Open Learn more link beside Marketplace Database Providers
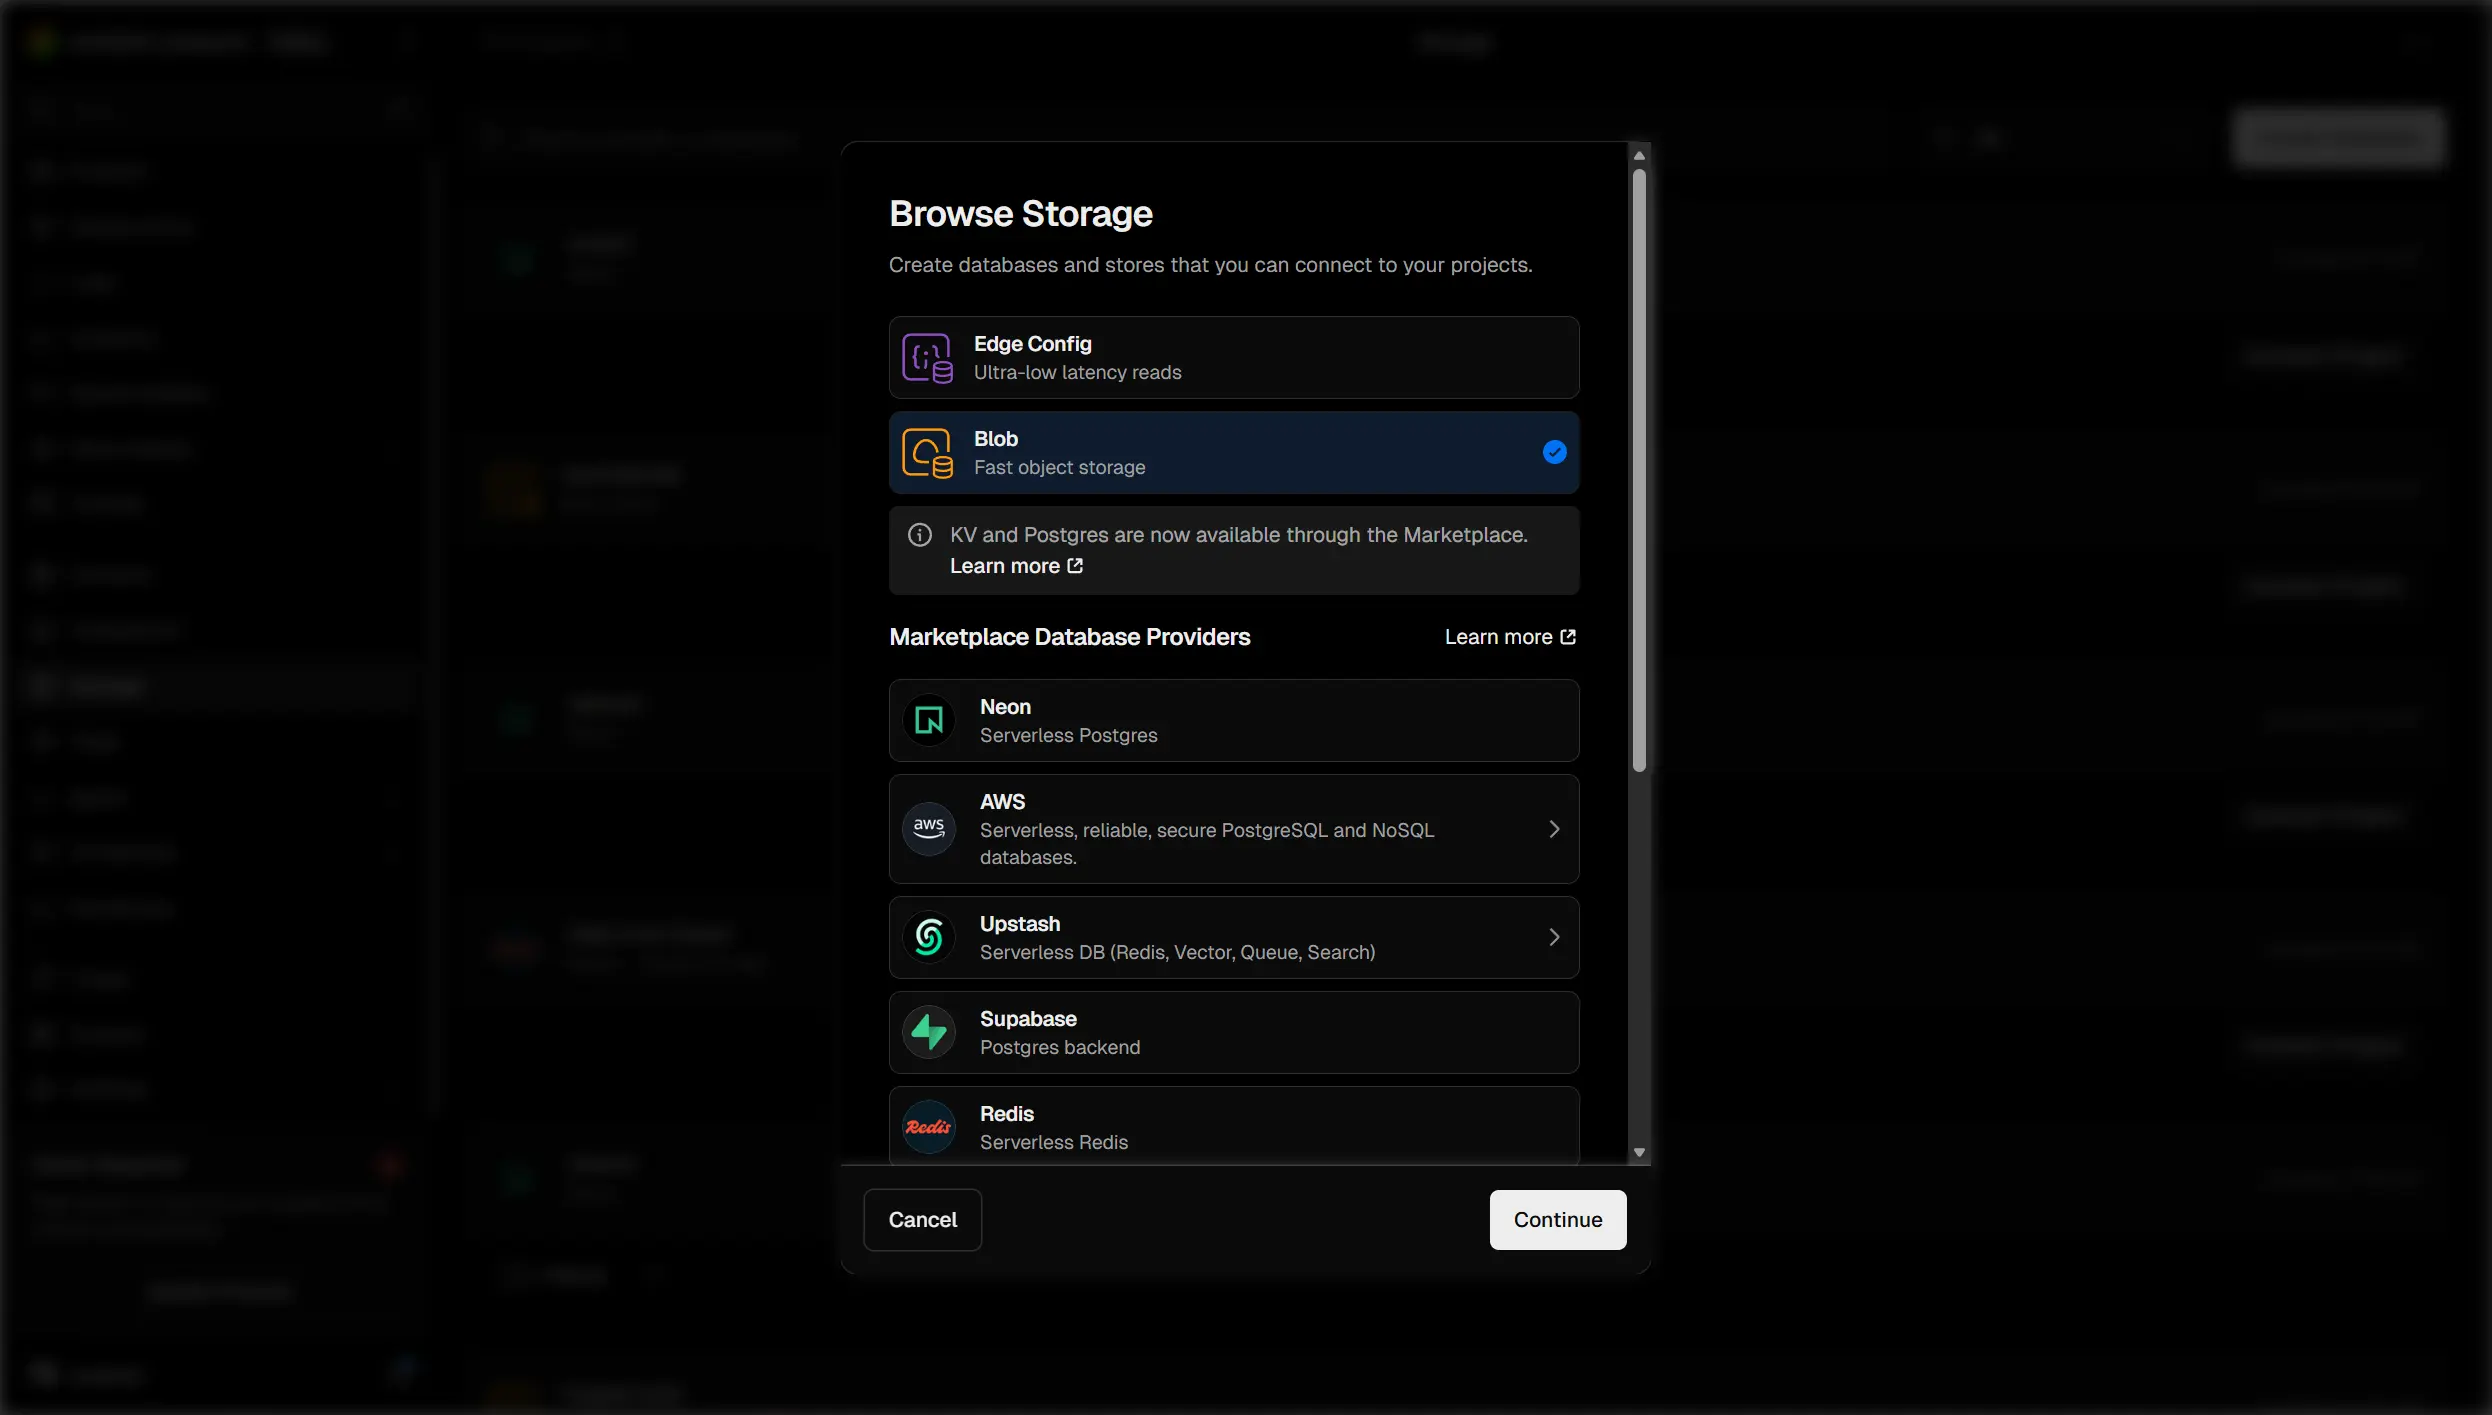This screenshot has height=1415, width=2492. (1509, 637)
